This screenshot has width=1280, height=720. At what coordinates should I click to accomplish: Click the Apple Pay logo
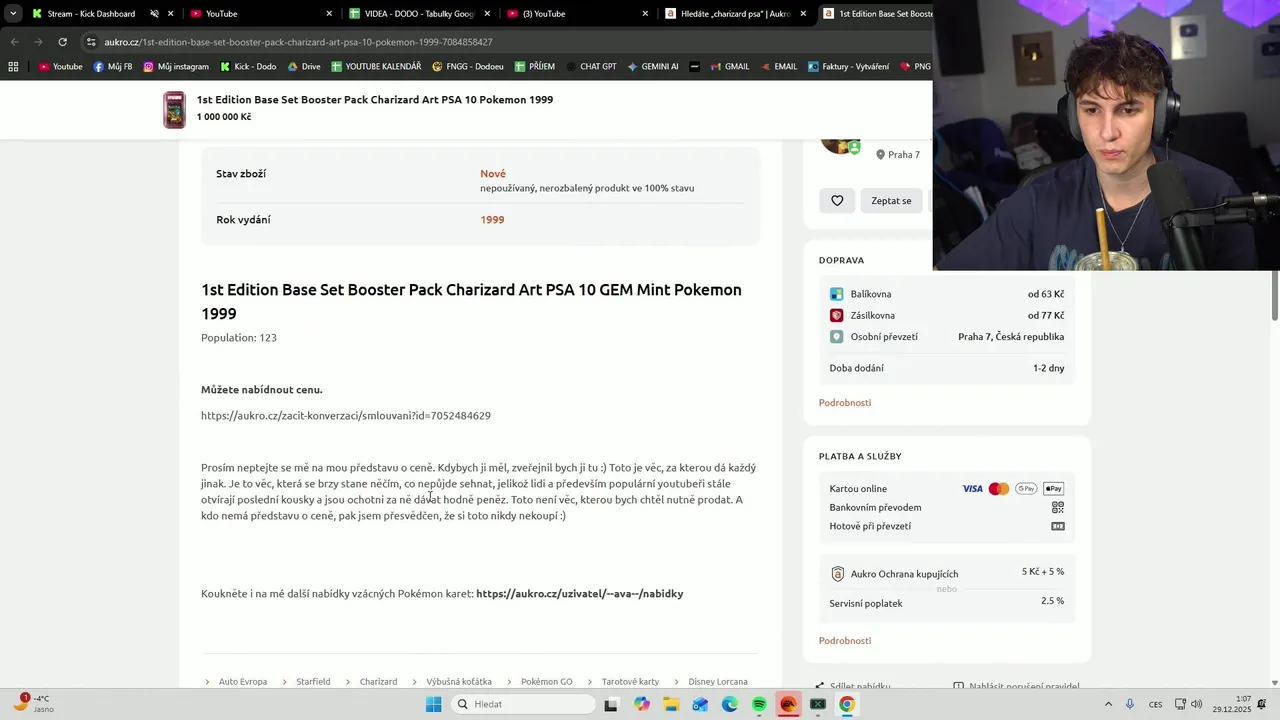1053,489
